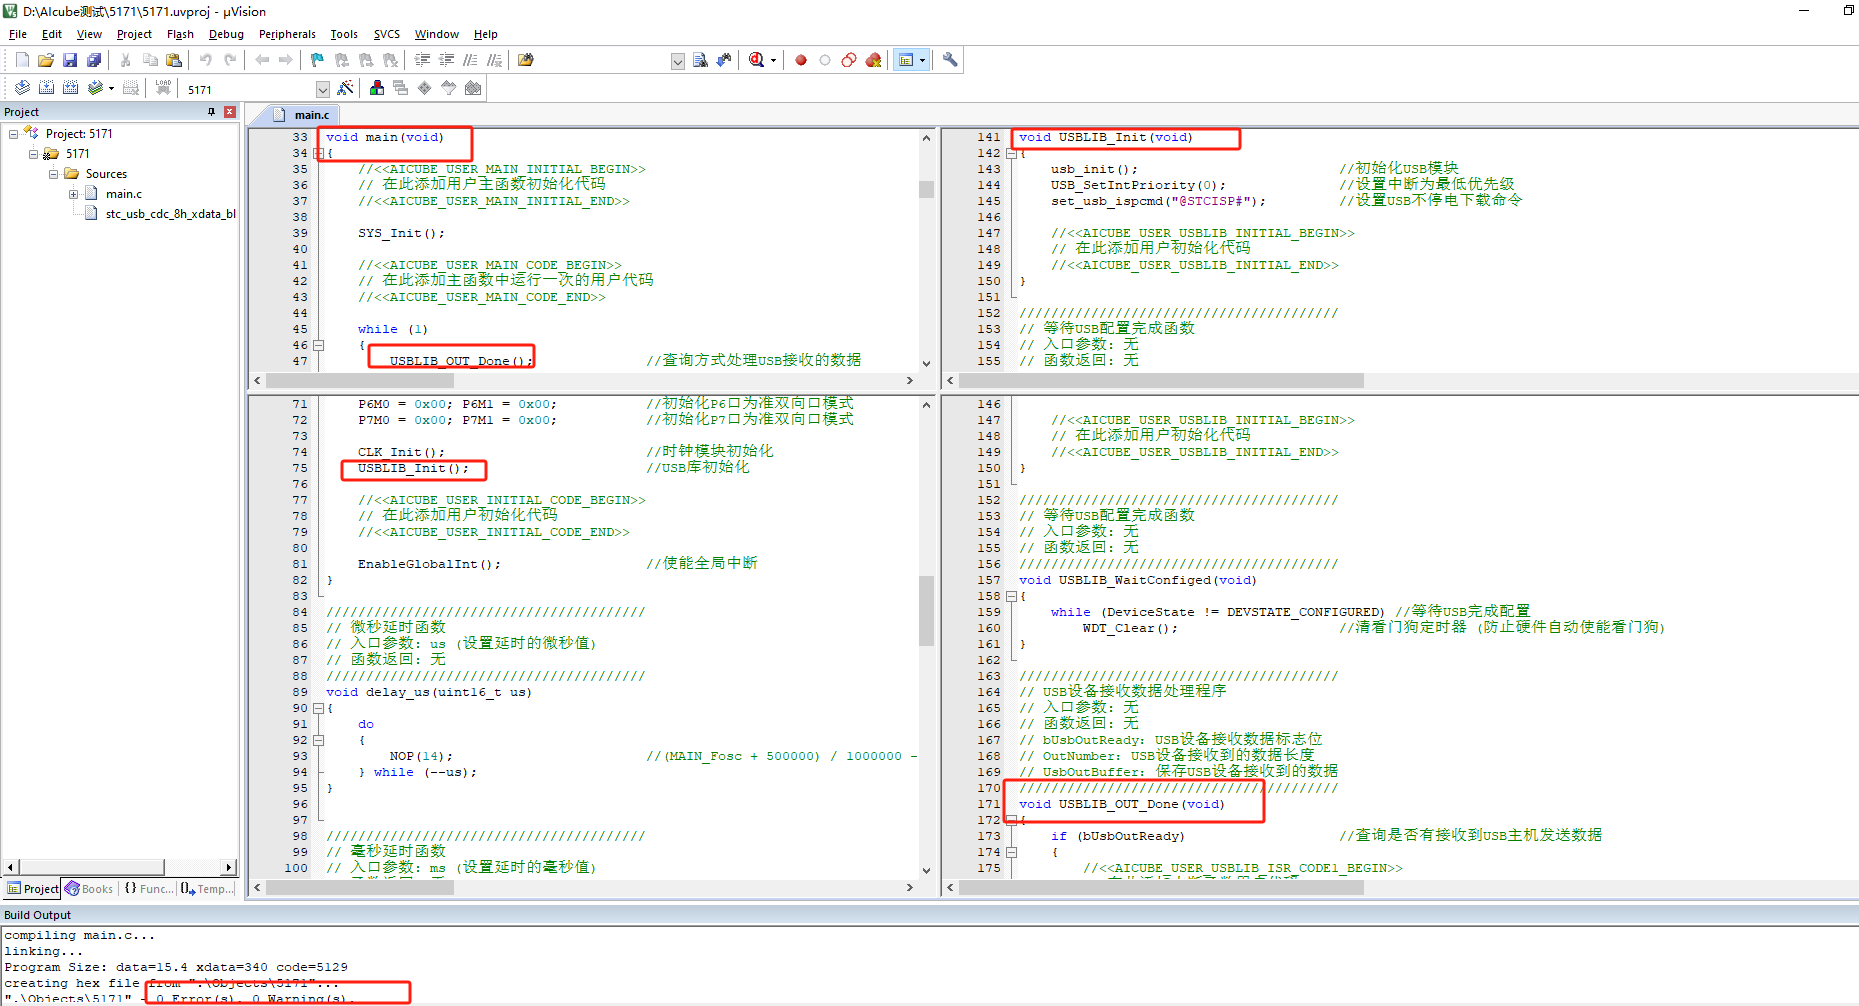Viewport: 1859px width, 1006px height.
Task: Open the target selector dropdown showing 5171
Action: [322, 89]
